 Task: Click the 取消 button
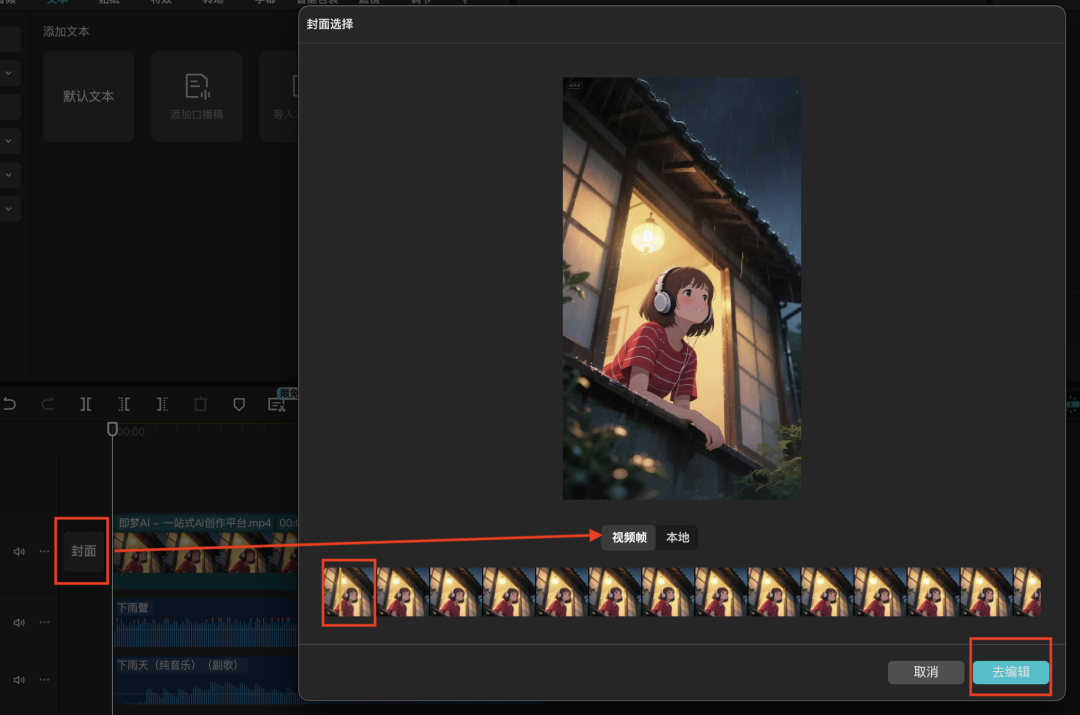click(926, 672)
